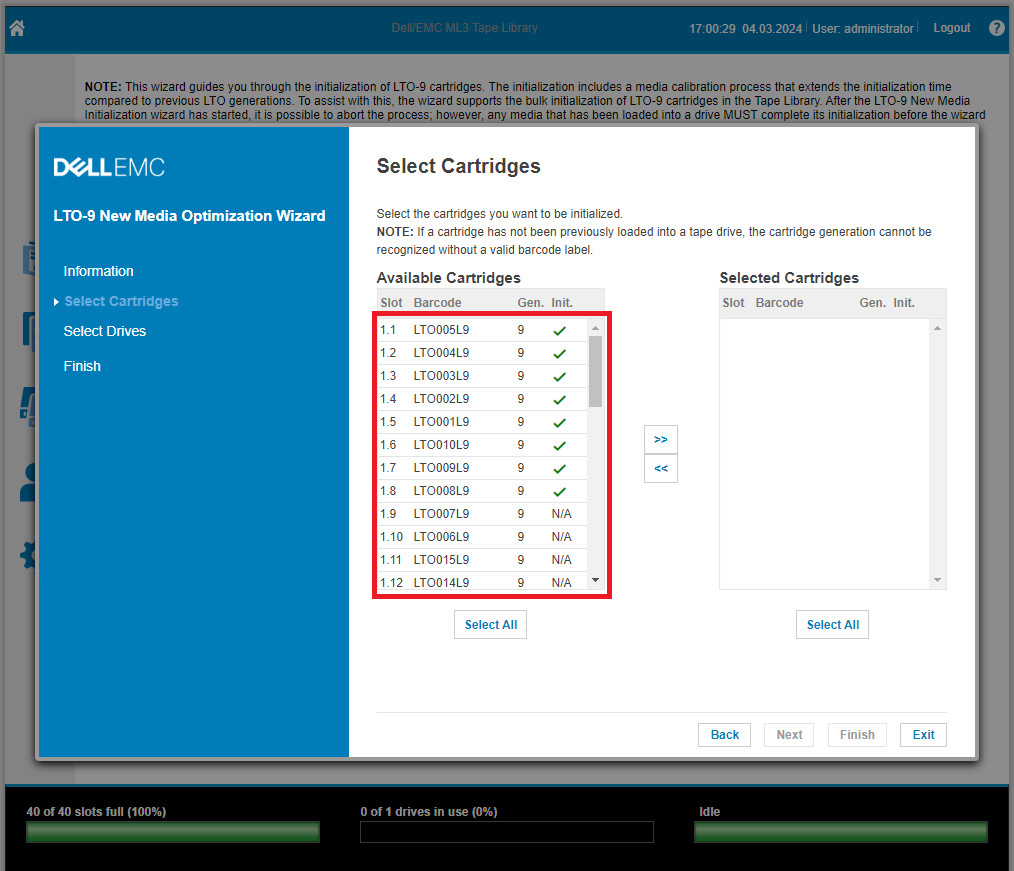Select cartridge LTO009L9 in slot 1.7
The height and width of the screenshot is (871, 1014).
482,468
